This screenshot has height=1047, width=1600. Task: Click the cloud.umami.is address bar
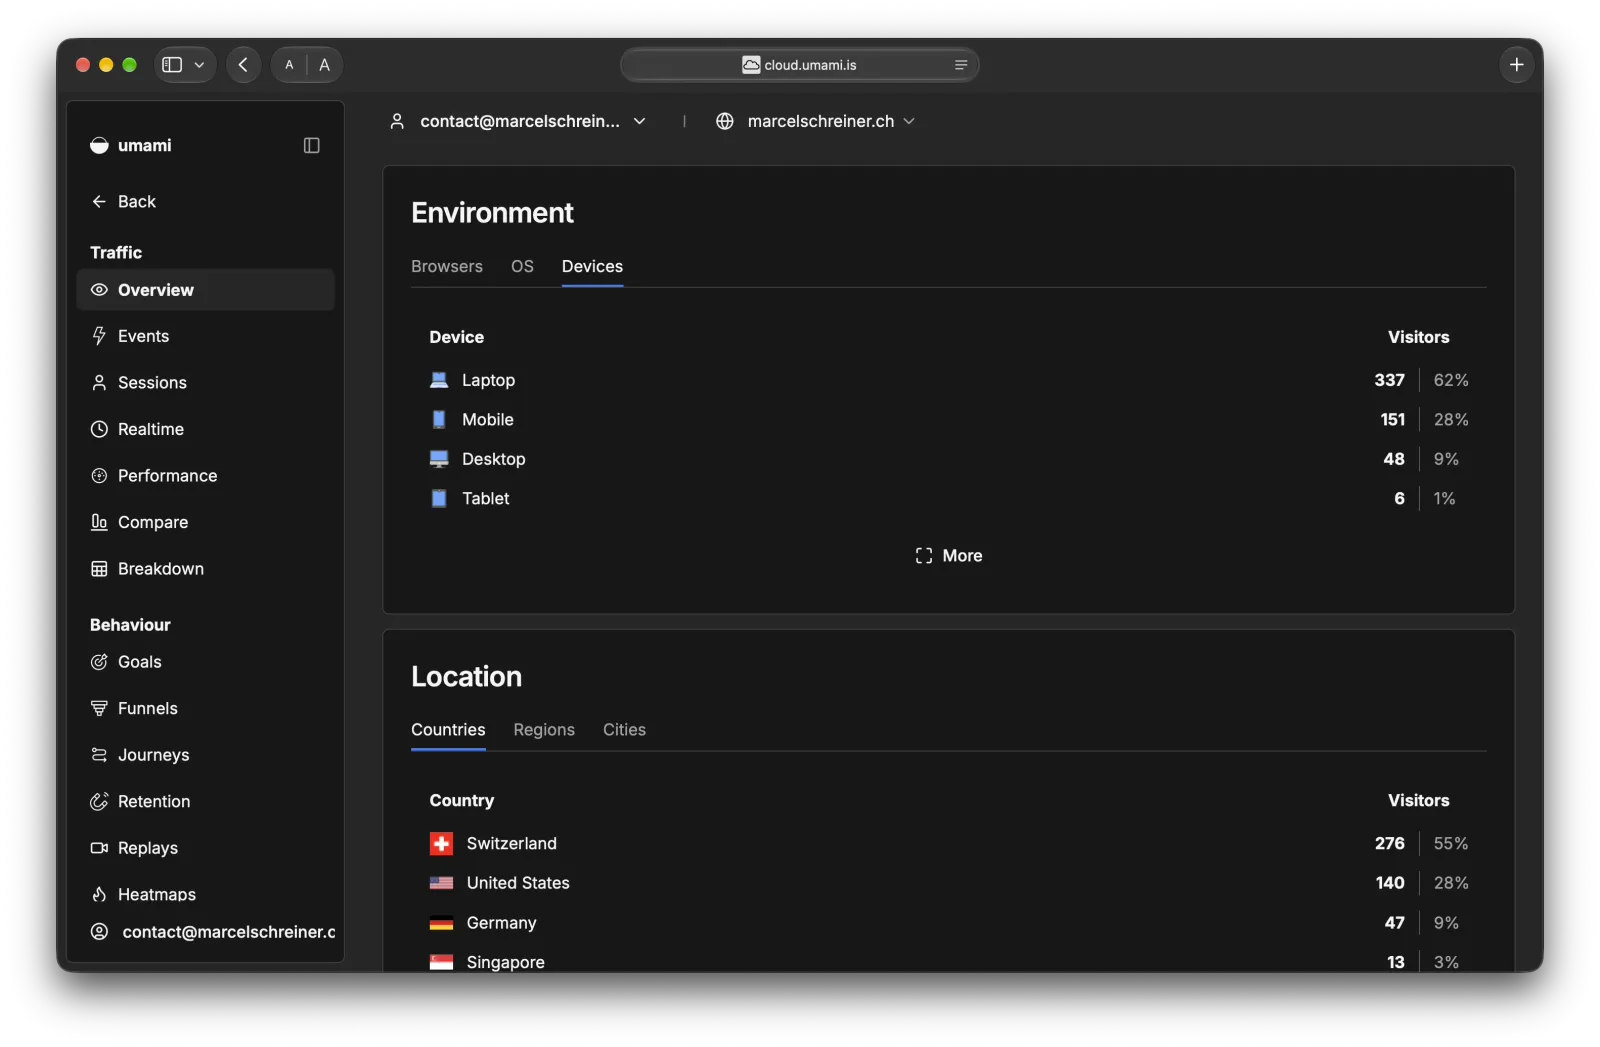click(800, 65)
